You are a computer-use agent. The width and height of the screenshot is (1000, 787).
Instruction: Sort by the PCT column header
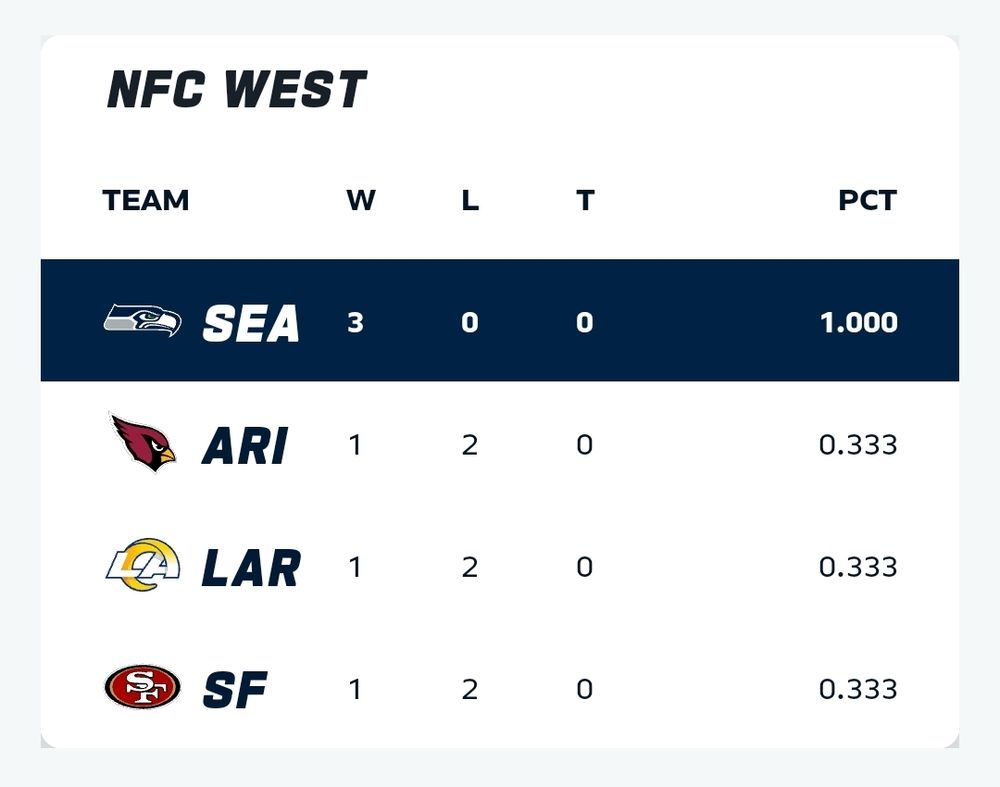point(867,200)
